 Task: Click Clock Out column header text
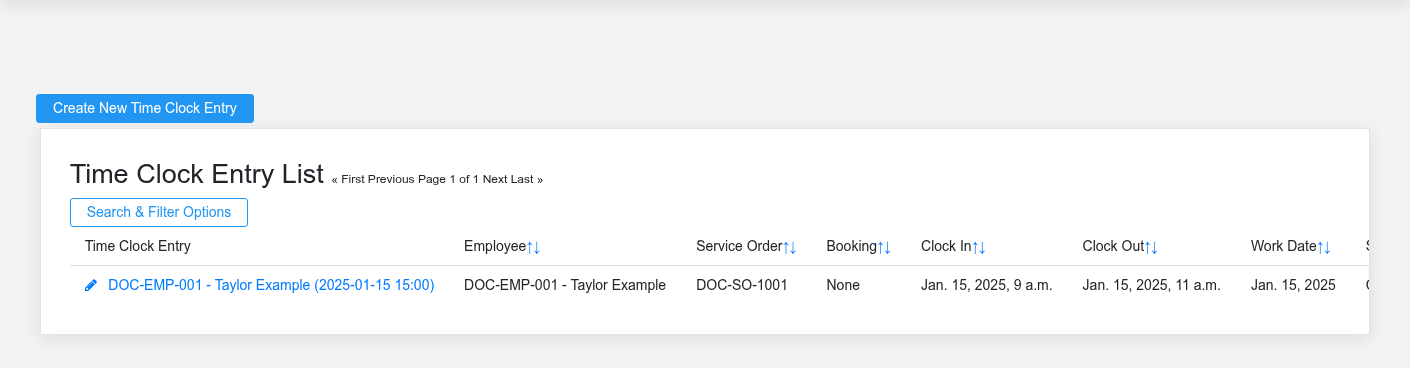coord(1113,246)
